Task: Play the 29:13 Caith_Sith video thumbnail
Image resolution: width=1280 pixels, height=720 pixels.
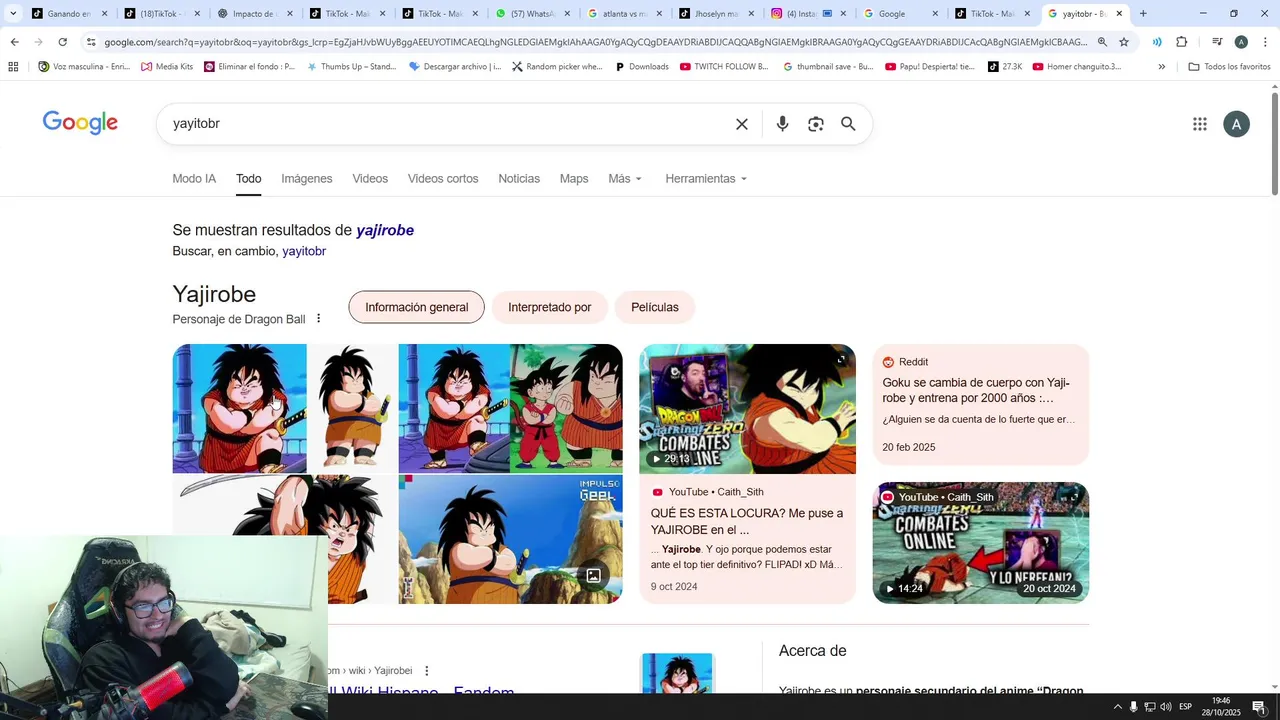Action: coord(747,409)
